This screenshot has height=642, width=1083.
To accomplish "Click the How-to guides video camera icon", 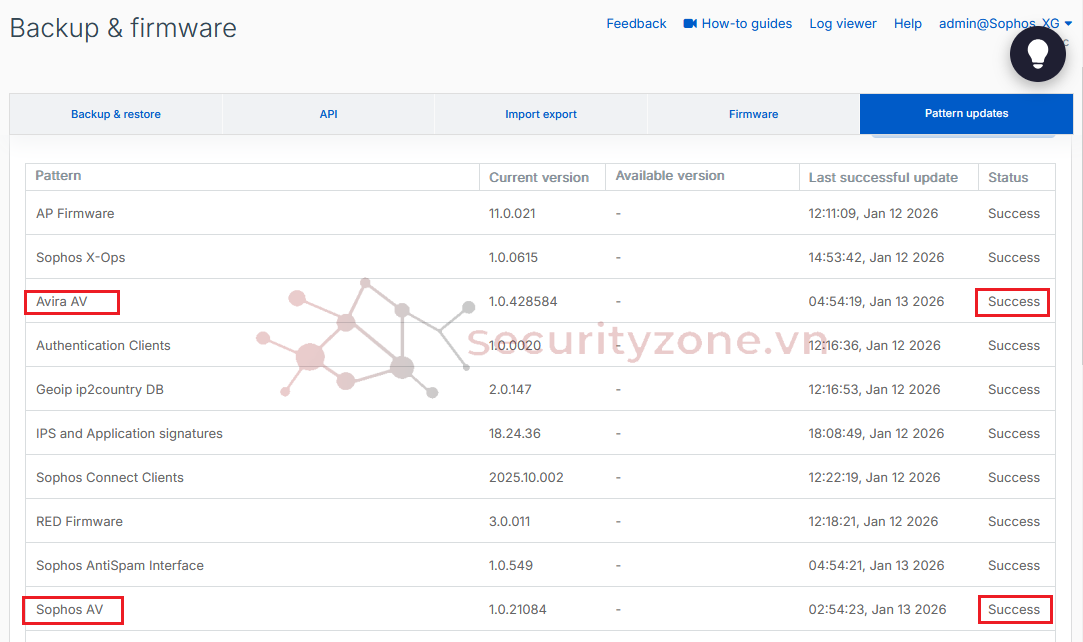I will [x=690, y=23].
